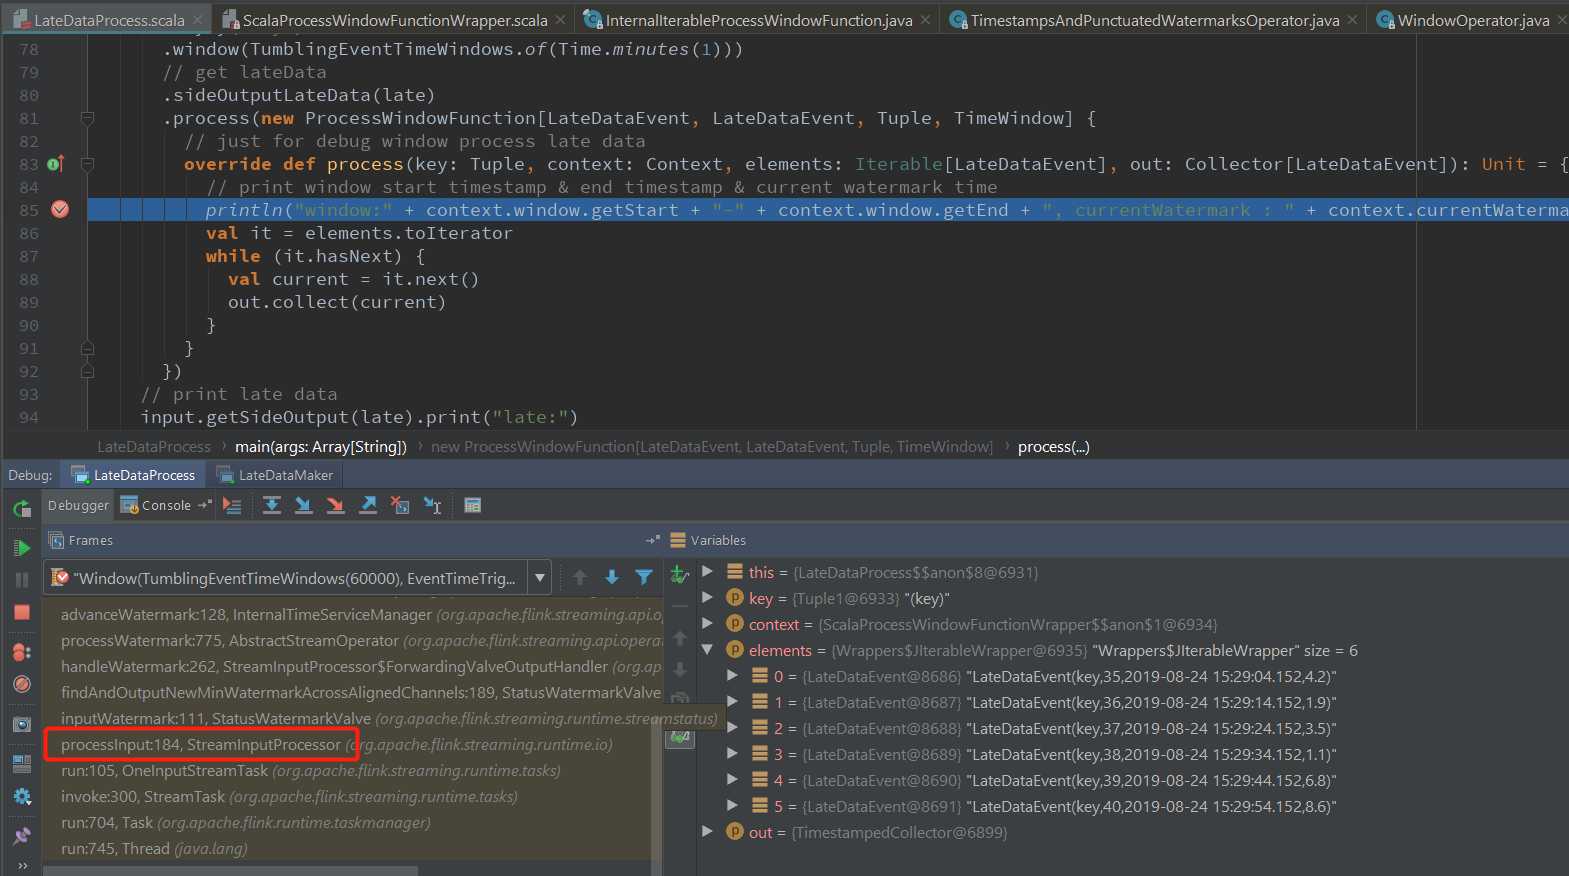Click Restore Frames view icon next to Variables

coord(653,540)
